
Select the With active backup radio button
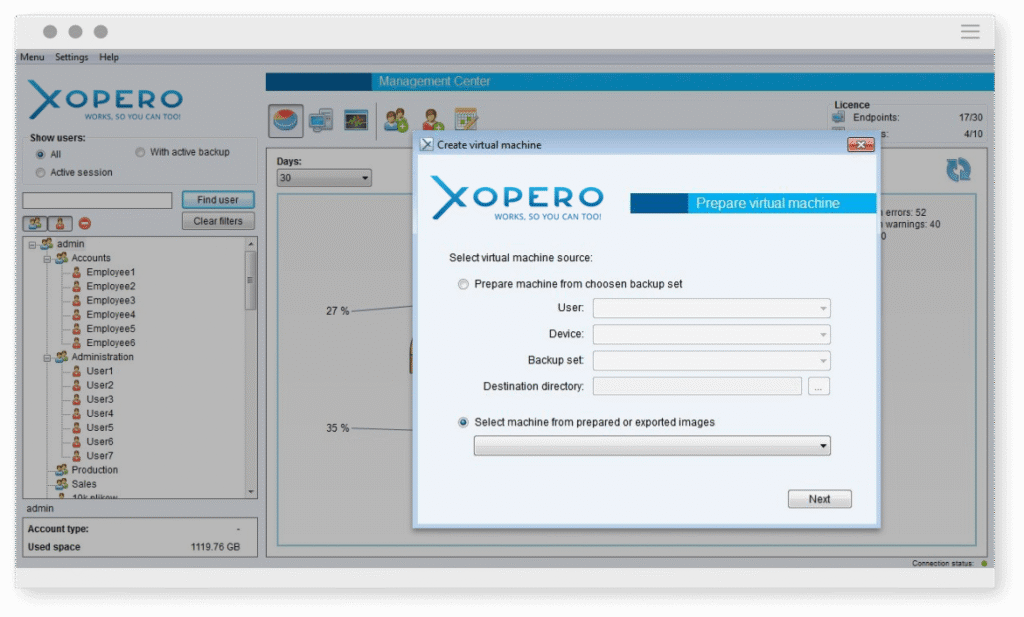pos(140,152)
